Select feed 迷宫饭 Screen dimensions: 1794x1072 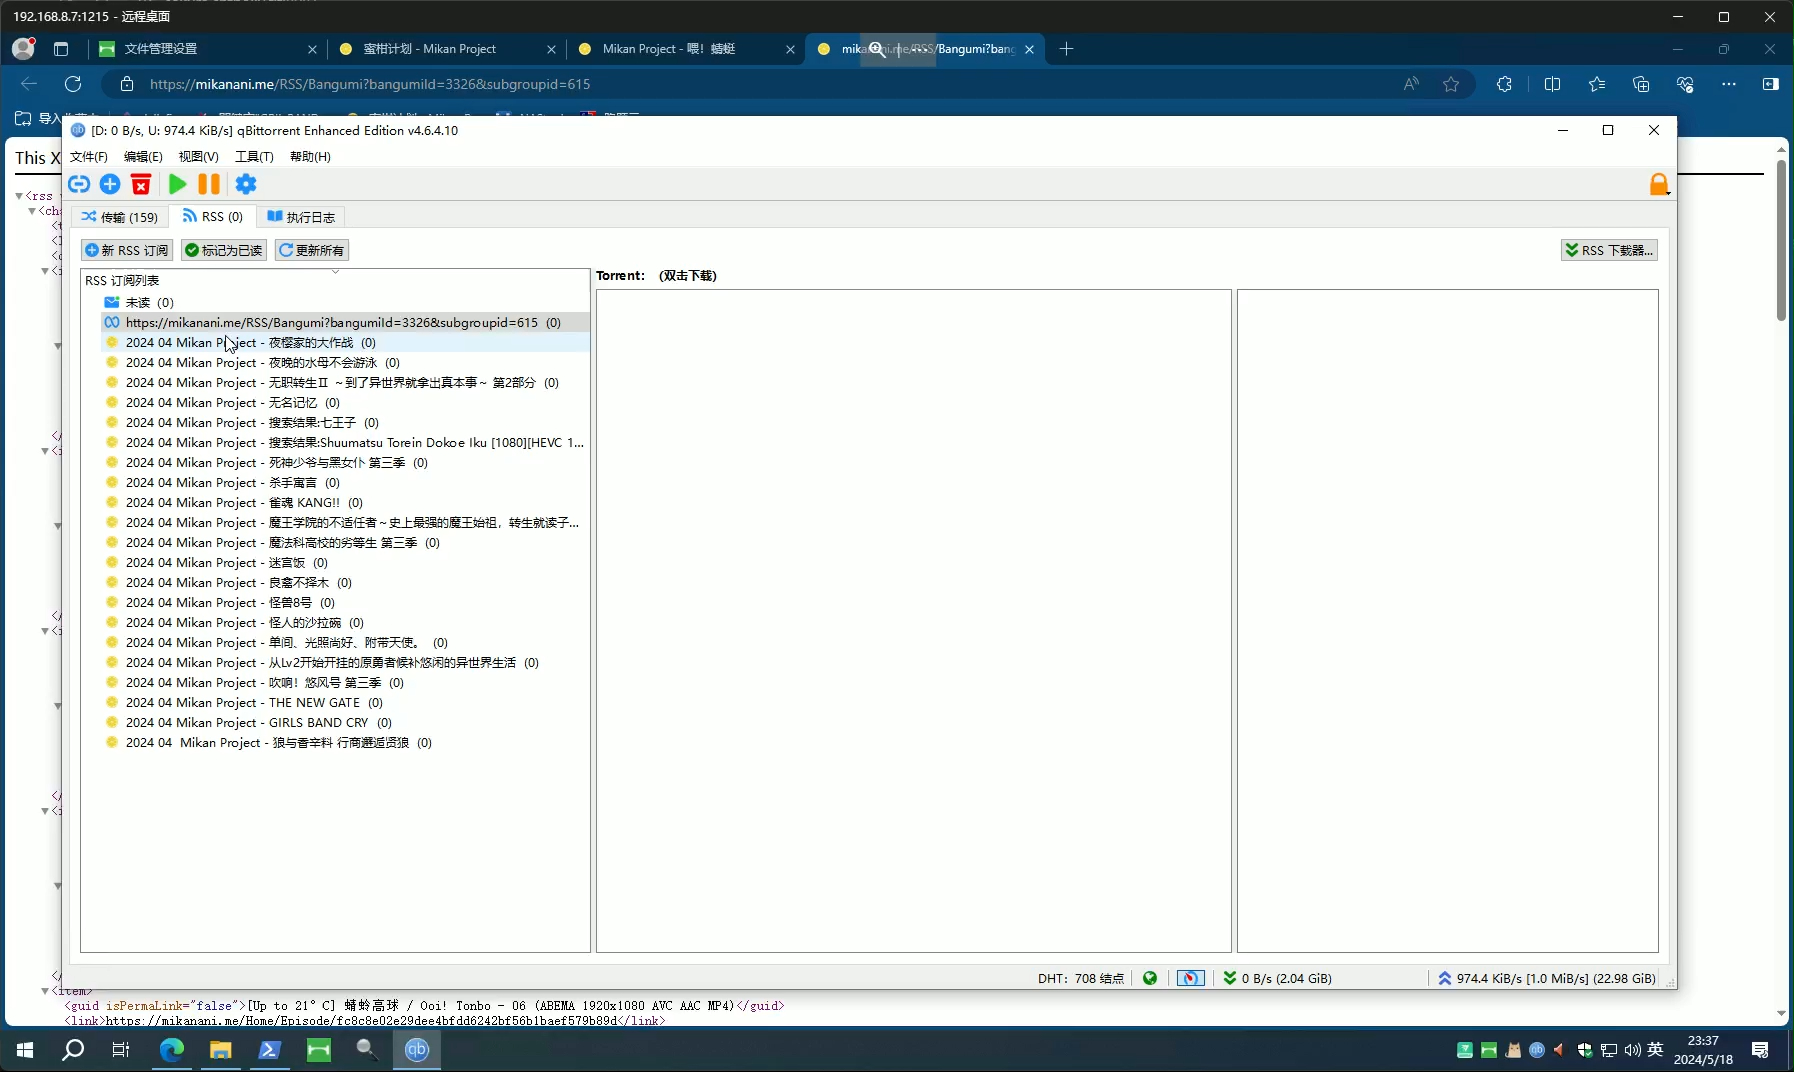(x=345, y=562)
